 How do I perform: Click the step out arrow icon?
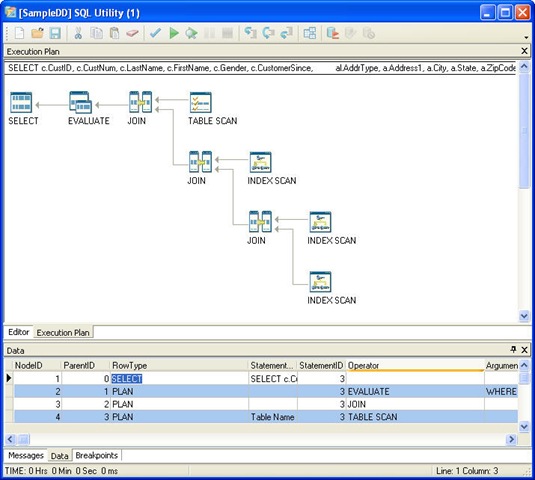[287, 33]
